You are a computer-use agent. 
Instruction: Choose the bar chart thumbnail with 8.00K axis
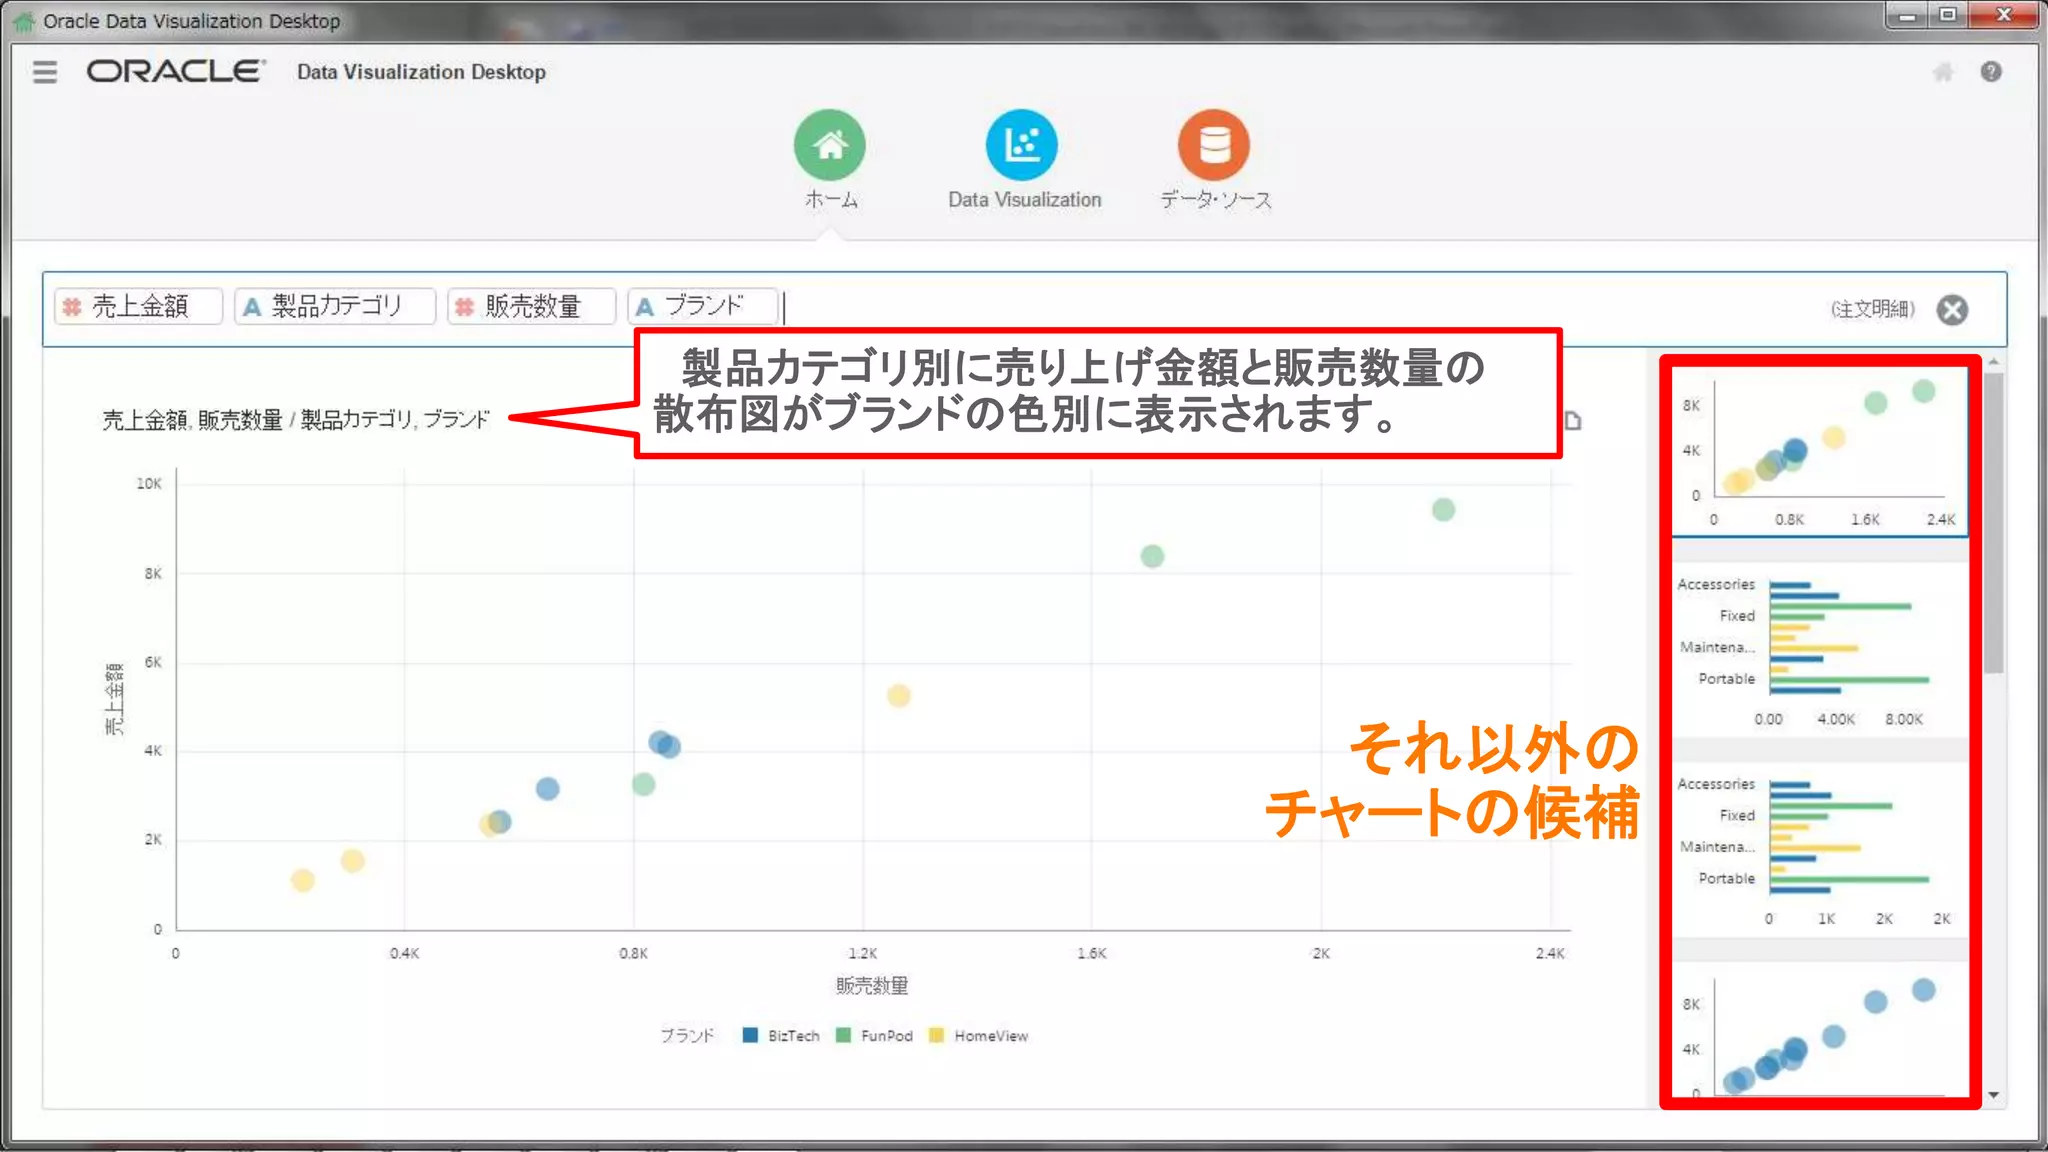[x=1819, y=650]
